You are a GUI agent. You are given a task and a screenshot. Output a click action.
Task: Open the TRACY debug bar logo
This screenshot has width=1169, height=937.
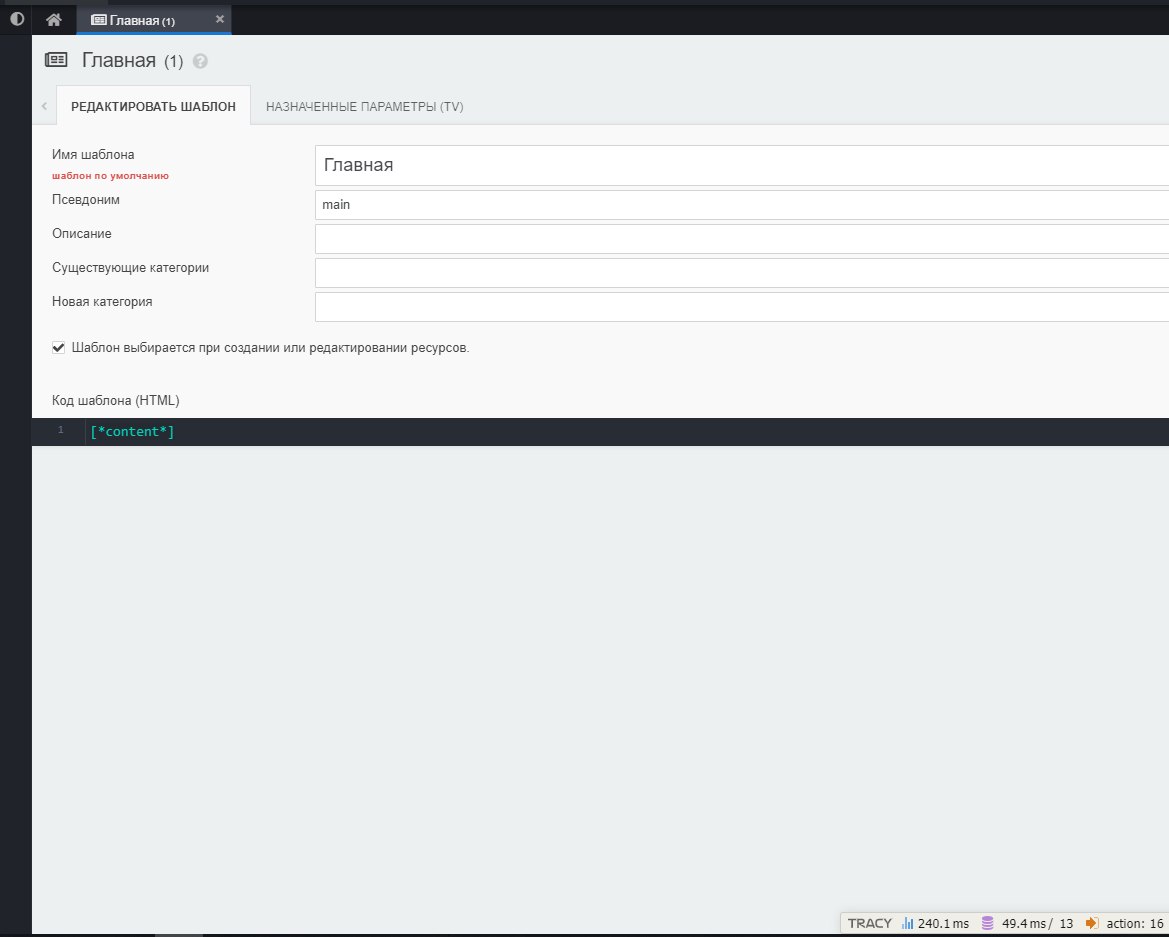869,923
